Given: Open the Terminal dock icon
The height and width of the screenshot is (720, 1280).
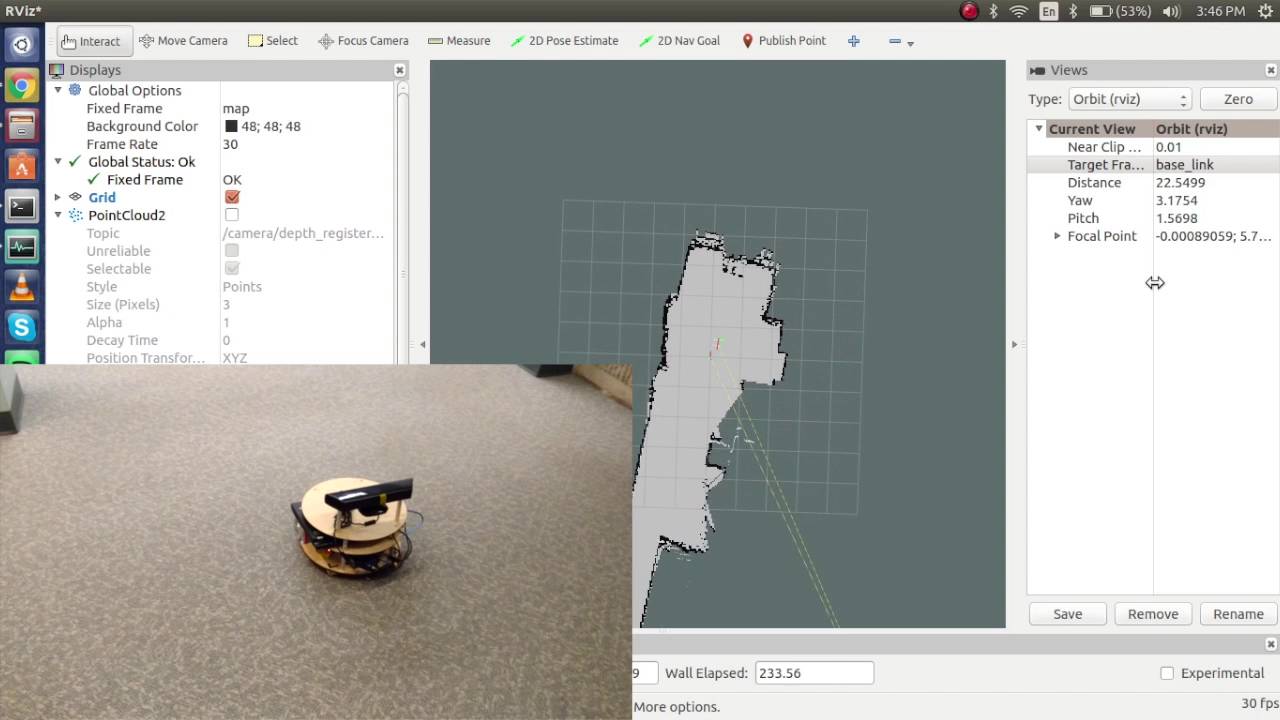Looking at the screenshot, I should 22,207.
